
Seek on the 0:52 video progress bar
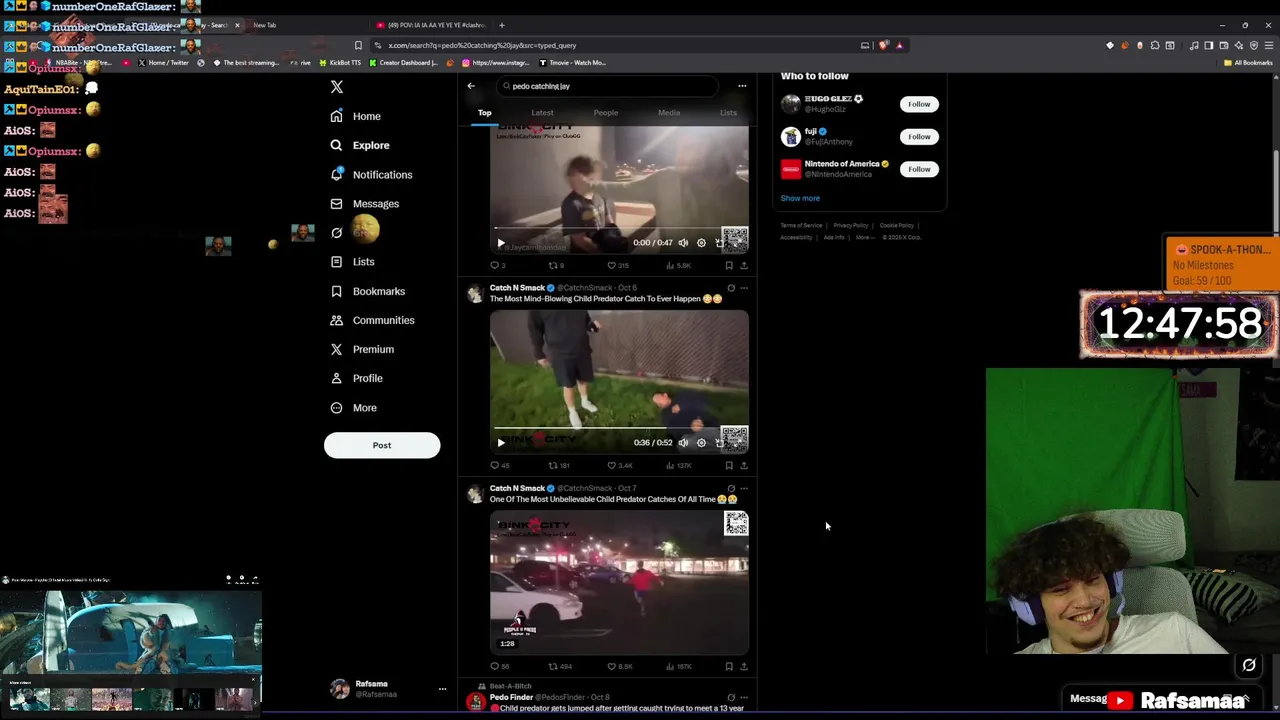(619, 428)
